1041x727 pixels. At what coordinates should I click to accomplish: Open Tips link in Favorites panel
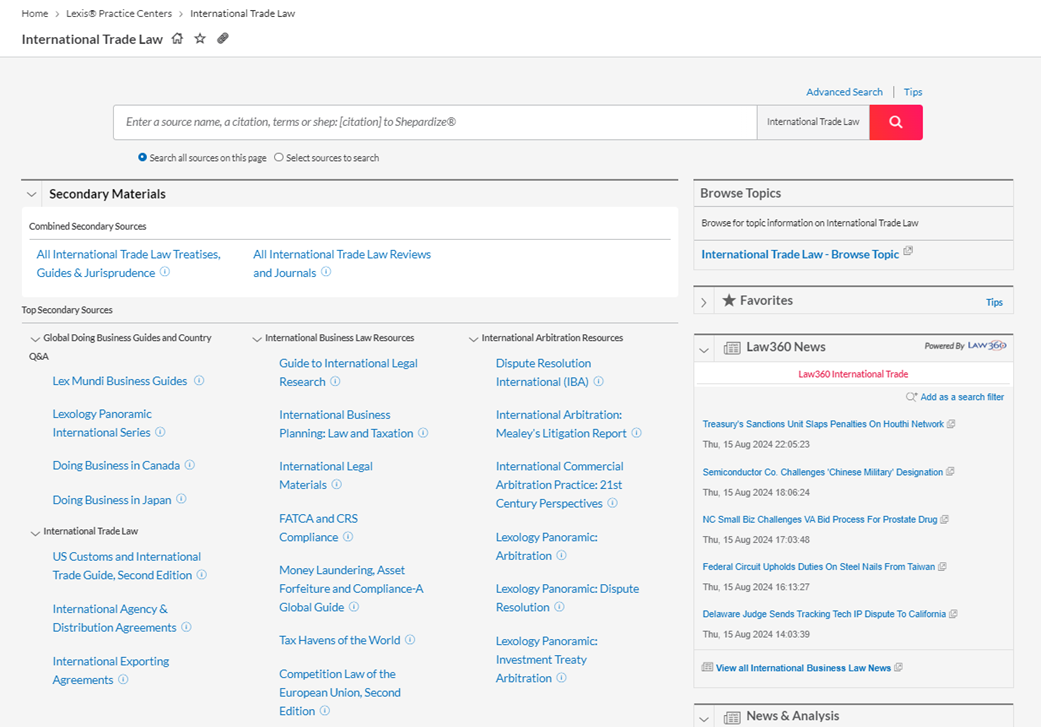click(995, 302)
